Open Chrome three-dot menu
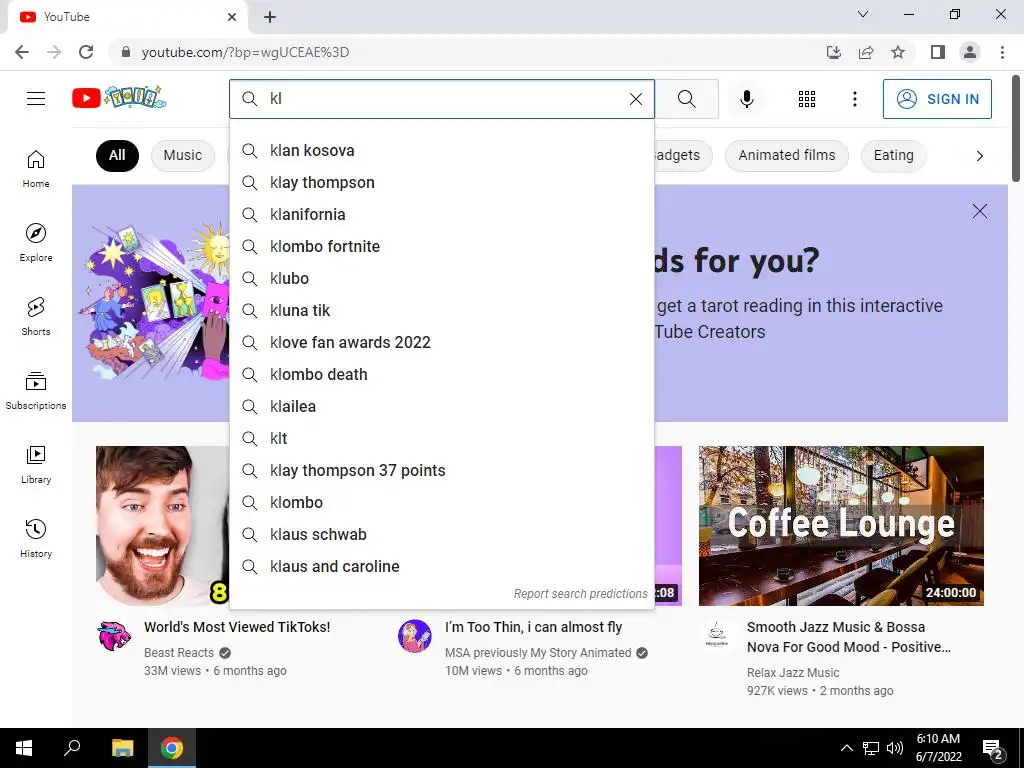This screenshot has height=768, width=1024. click(1002, 52)
